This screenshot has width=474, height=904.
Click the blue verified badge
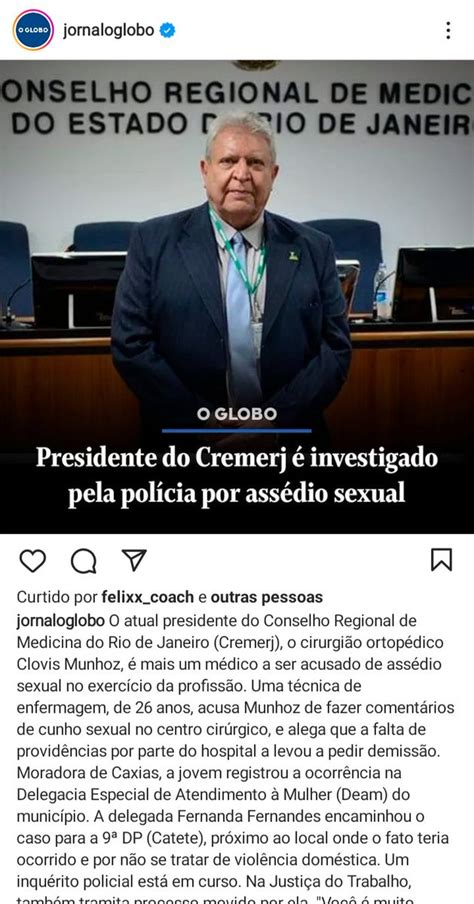[167, 30]
